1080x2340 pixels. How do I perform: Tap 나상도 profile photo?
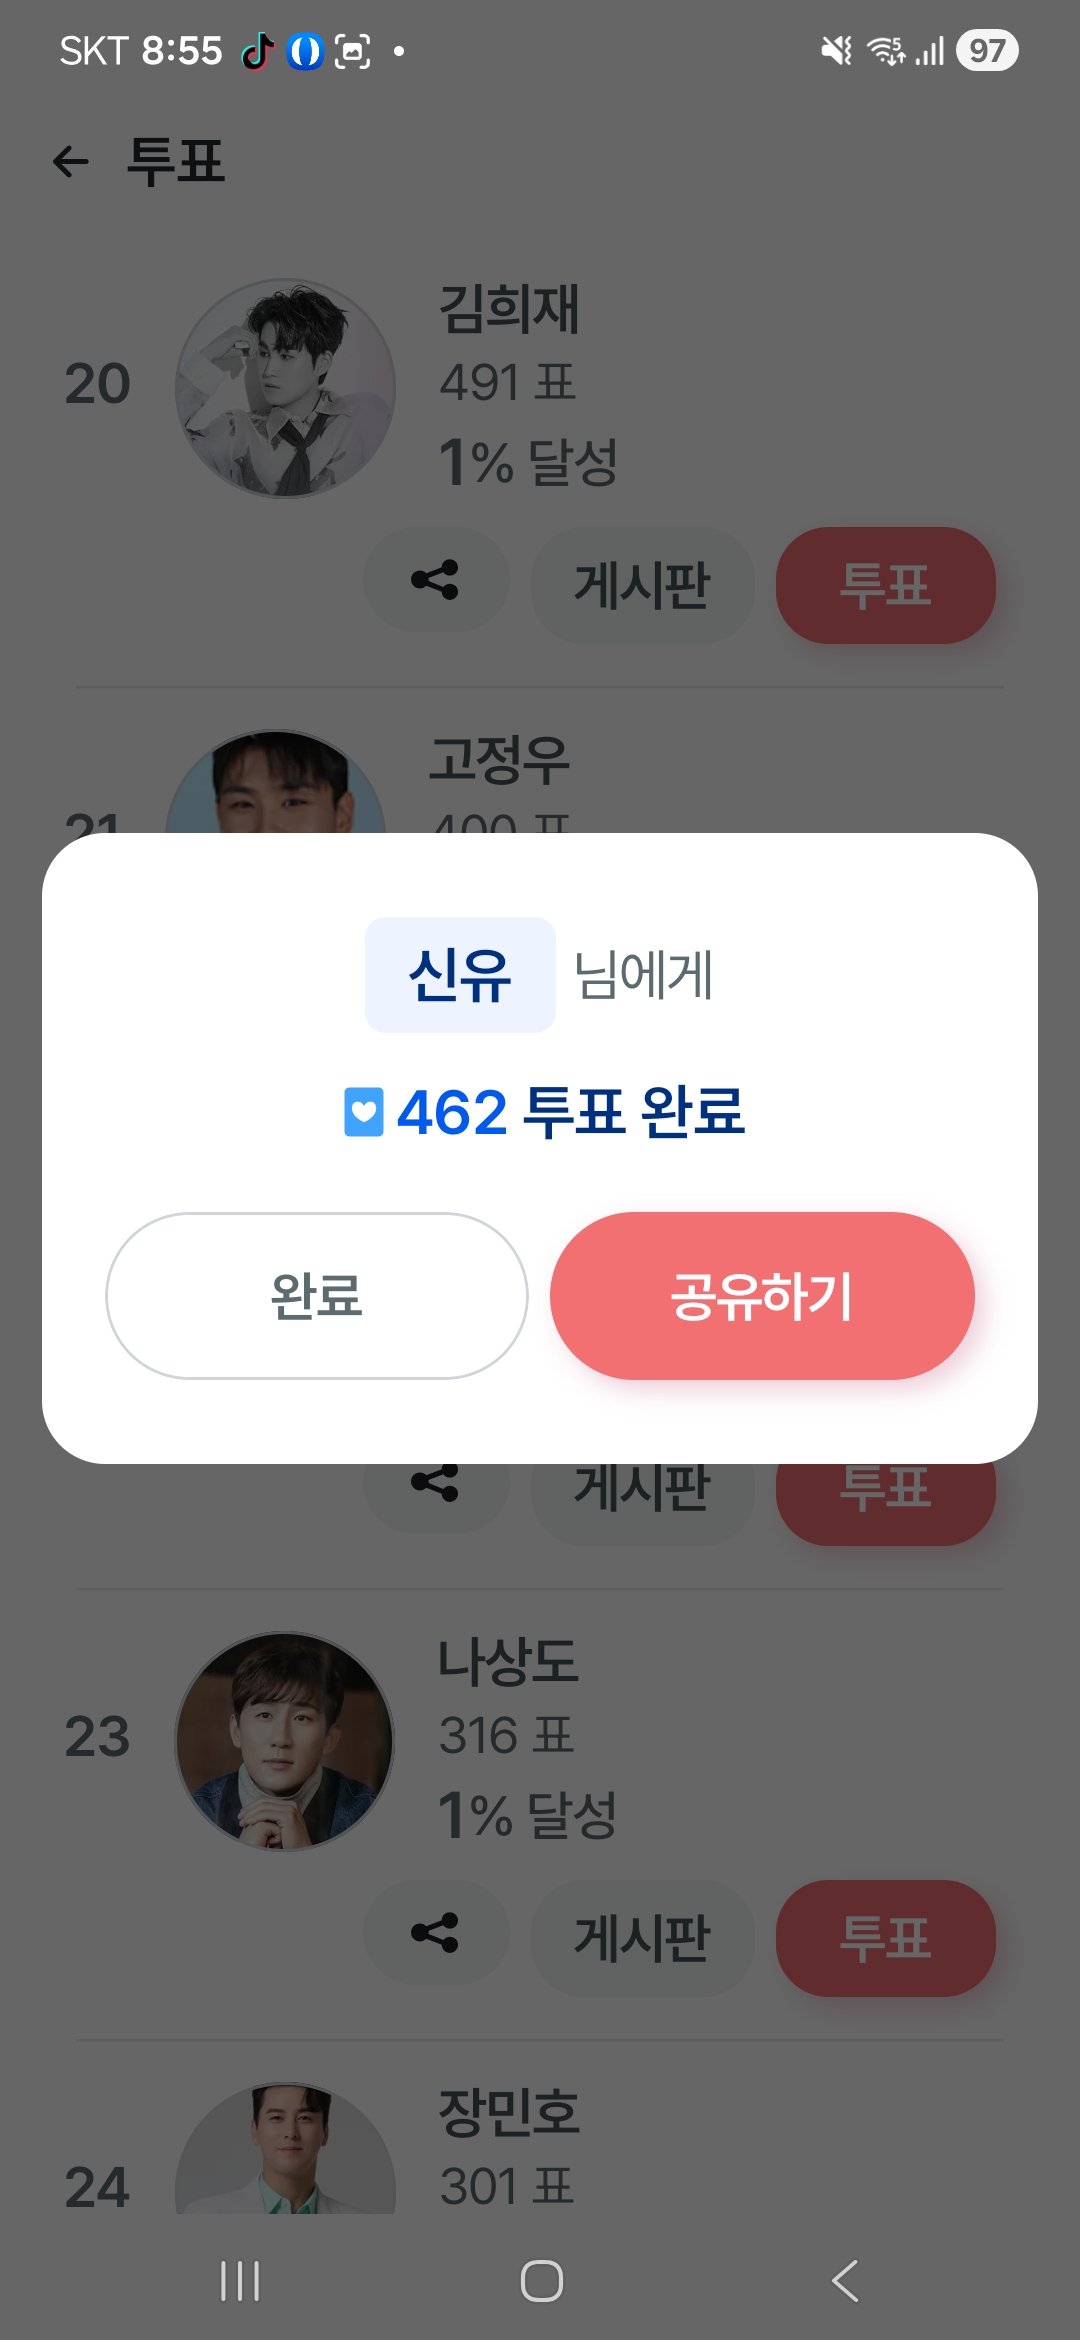(285, 1741)
